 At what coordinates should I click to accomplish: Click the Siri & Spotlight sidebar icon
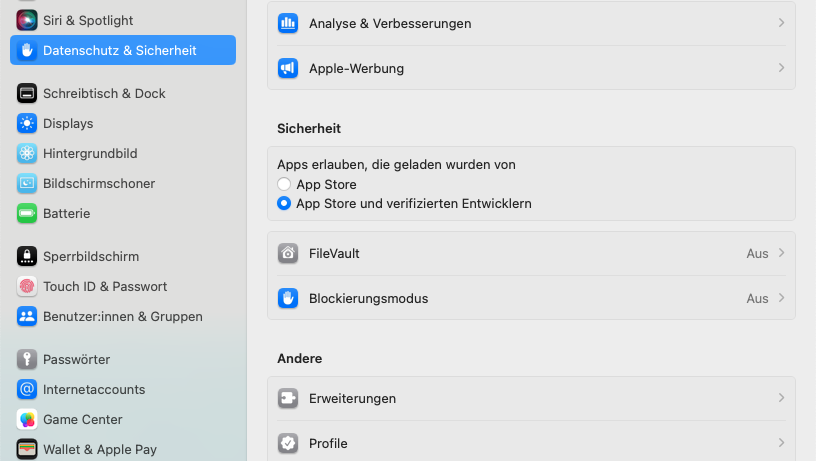click(x=27, y=20)
